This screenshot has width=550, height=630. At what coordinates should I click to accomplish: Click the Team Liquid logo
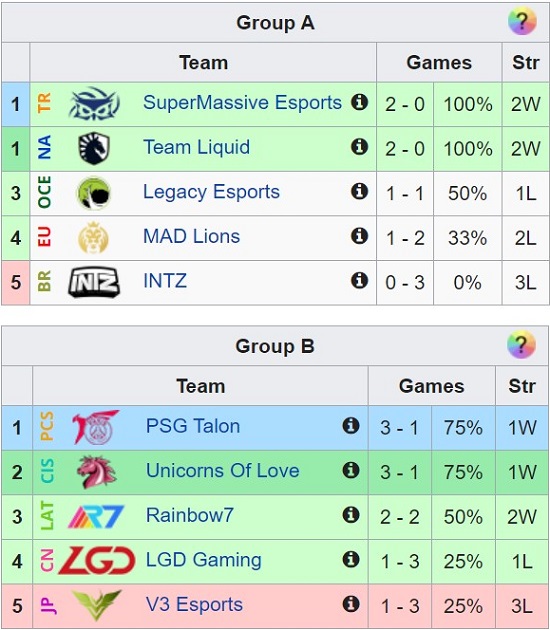(x=94, y=148)
